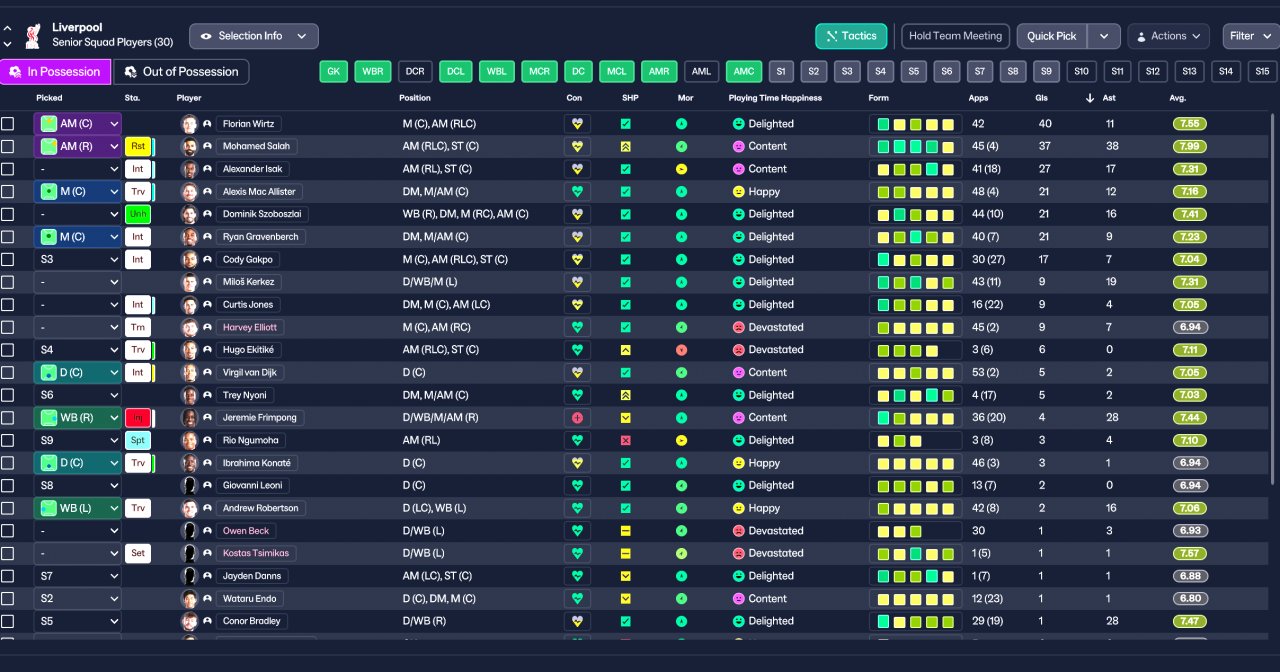Click Mohamed Salah's match sharpness icon
The image size is (1280, 672).
tap(626, 146)
